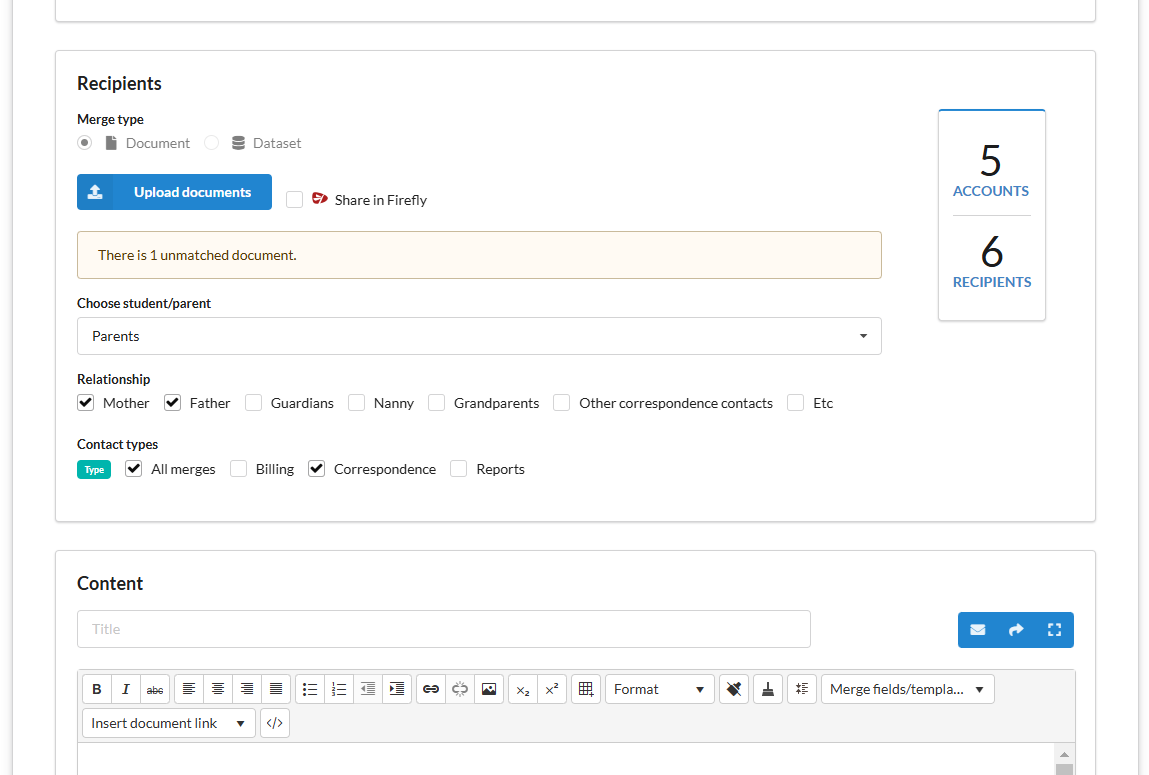Screen dimensions: 1149x775
Task: Click into the Title input field
Action: (x=443, y=628)
